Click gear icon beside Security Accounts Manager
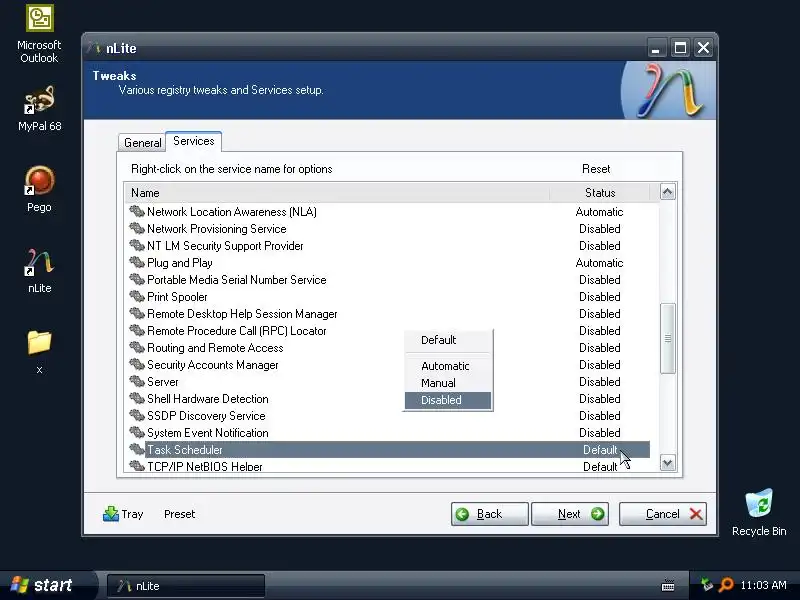 click(x=137, y=364)
